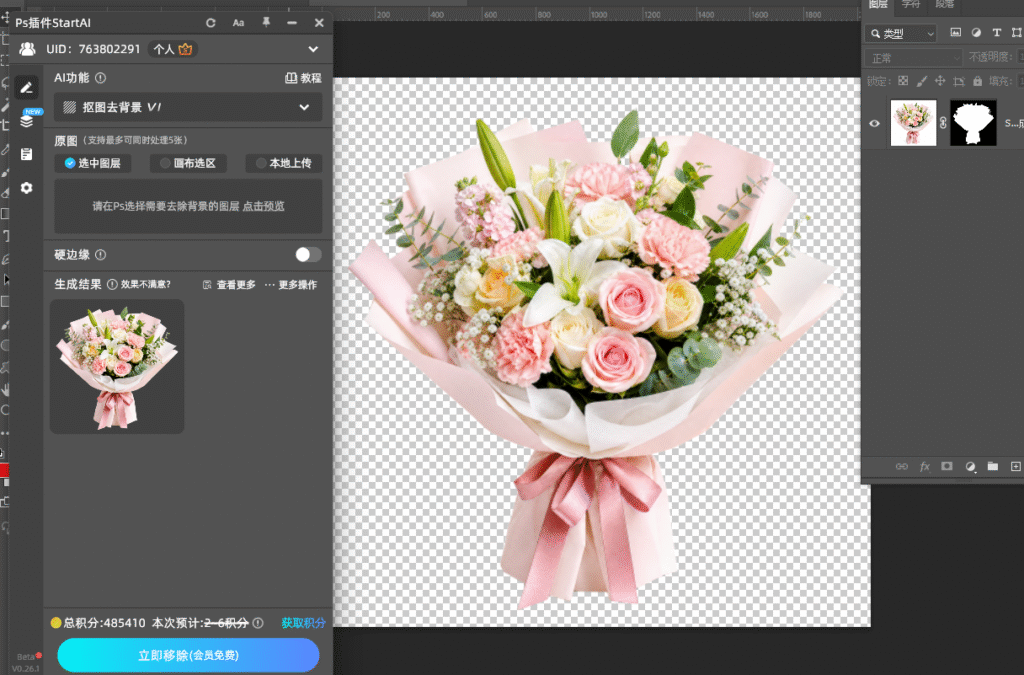Switch to the 字符 tab

[x=911, y=5]
